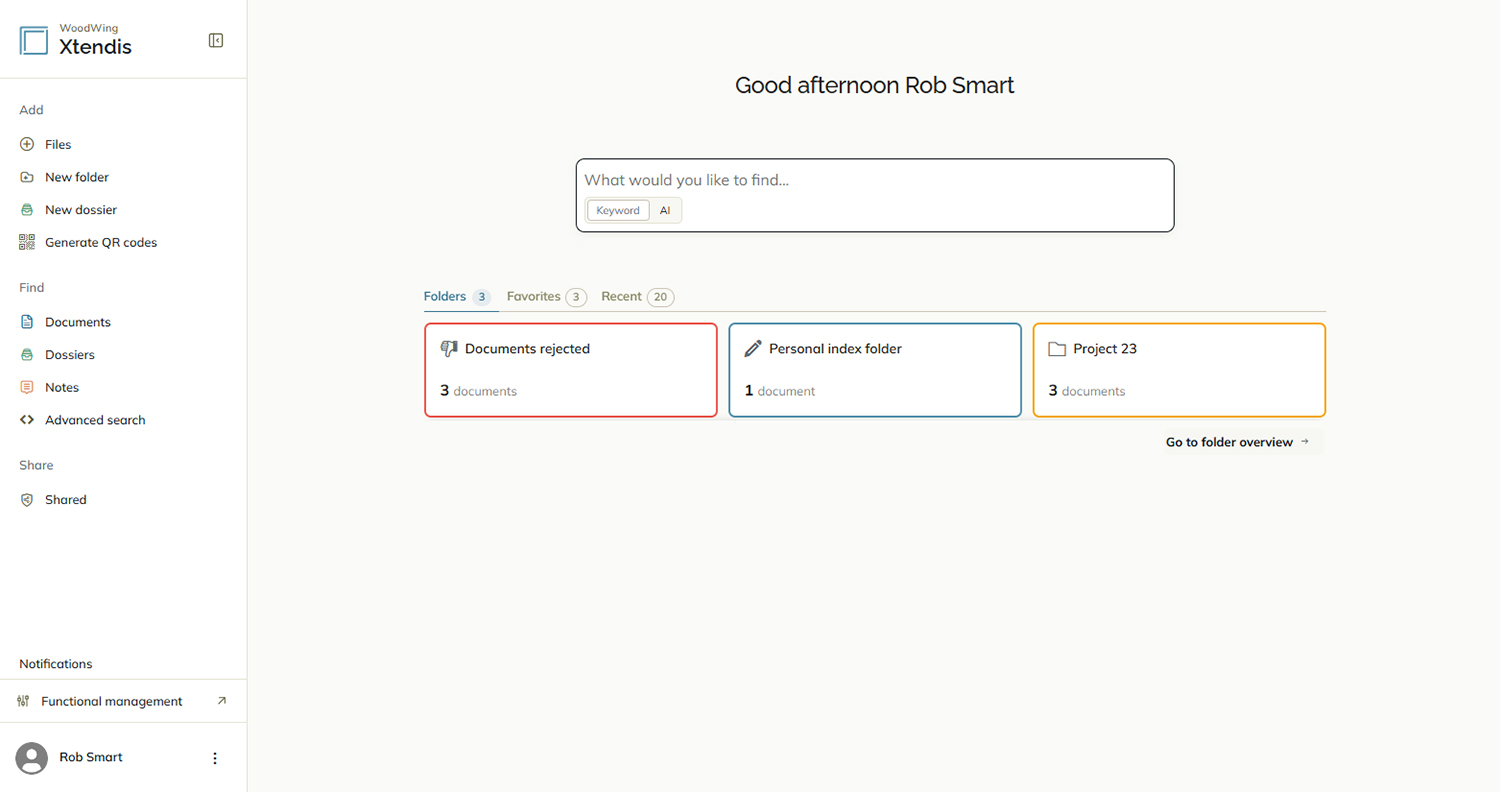Open Notes from the sidebar
Image resolution: width=1500 pixels, height=792 pixels.
(62, 387)
